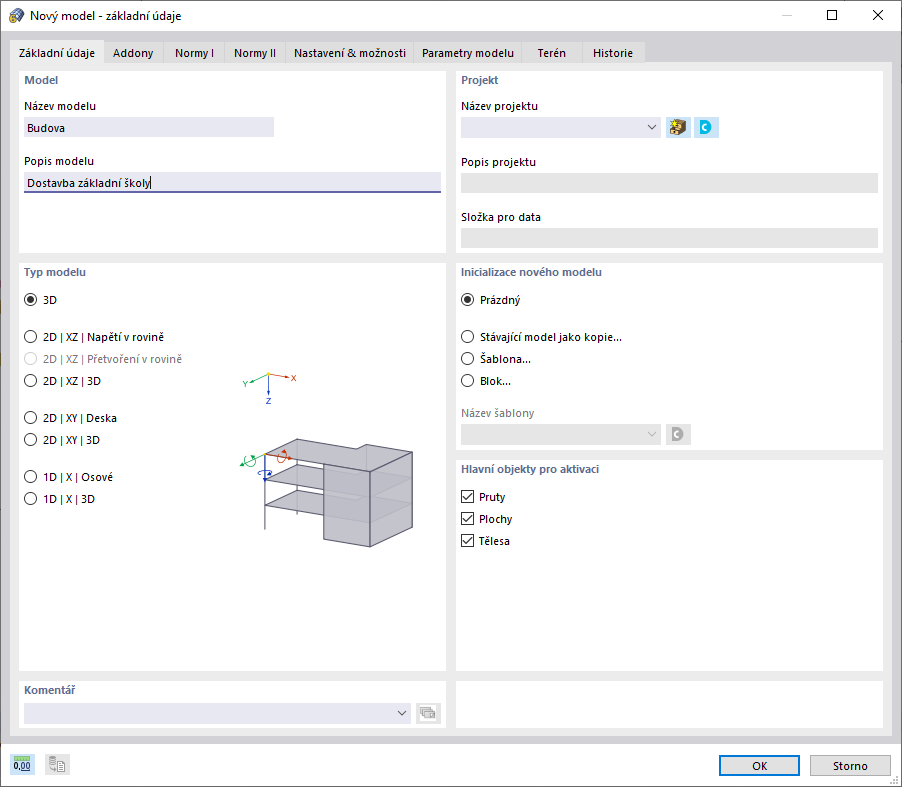Click the Název modelu input field
This screenshot has width=902, height=787.
148,127
